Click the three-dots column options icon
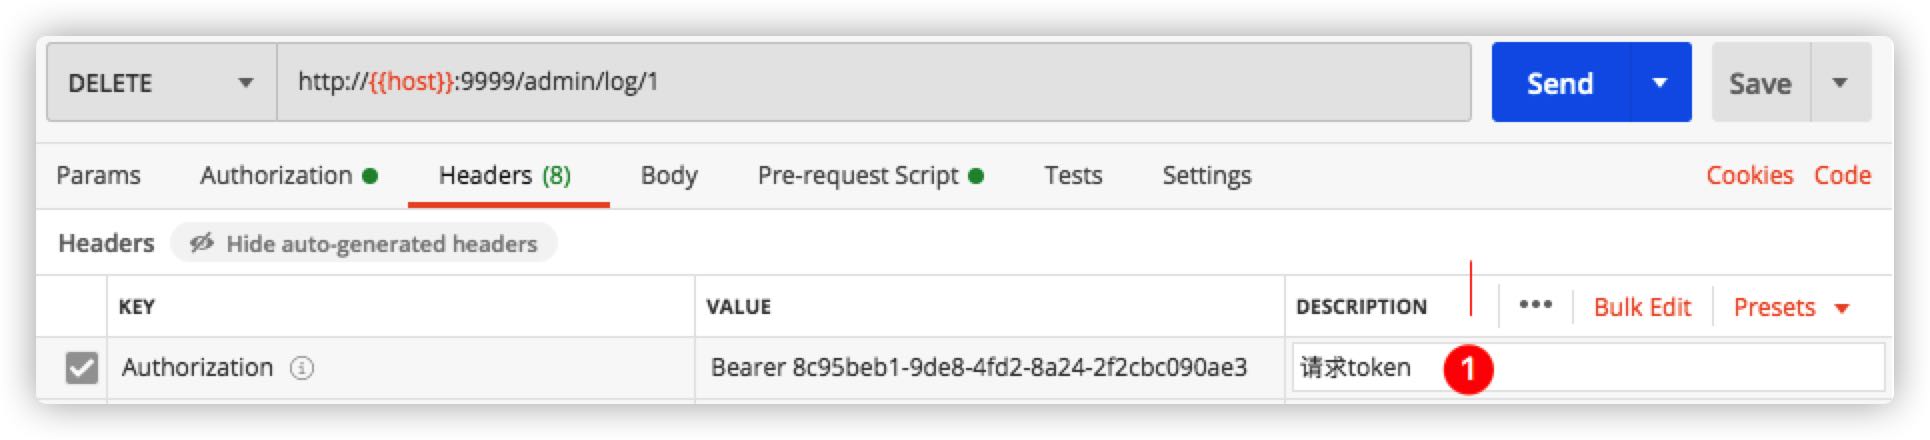1930x440 pixels. 1535,306
